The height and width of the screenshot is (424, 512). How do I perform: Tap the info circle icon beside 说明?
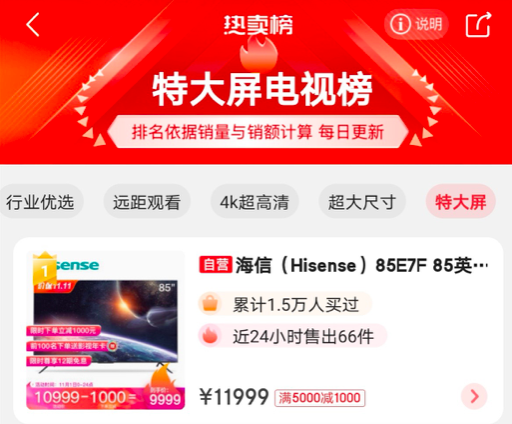pos(400,24)
